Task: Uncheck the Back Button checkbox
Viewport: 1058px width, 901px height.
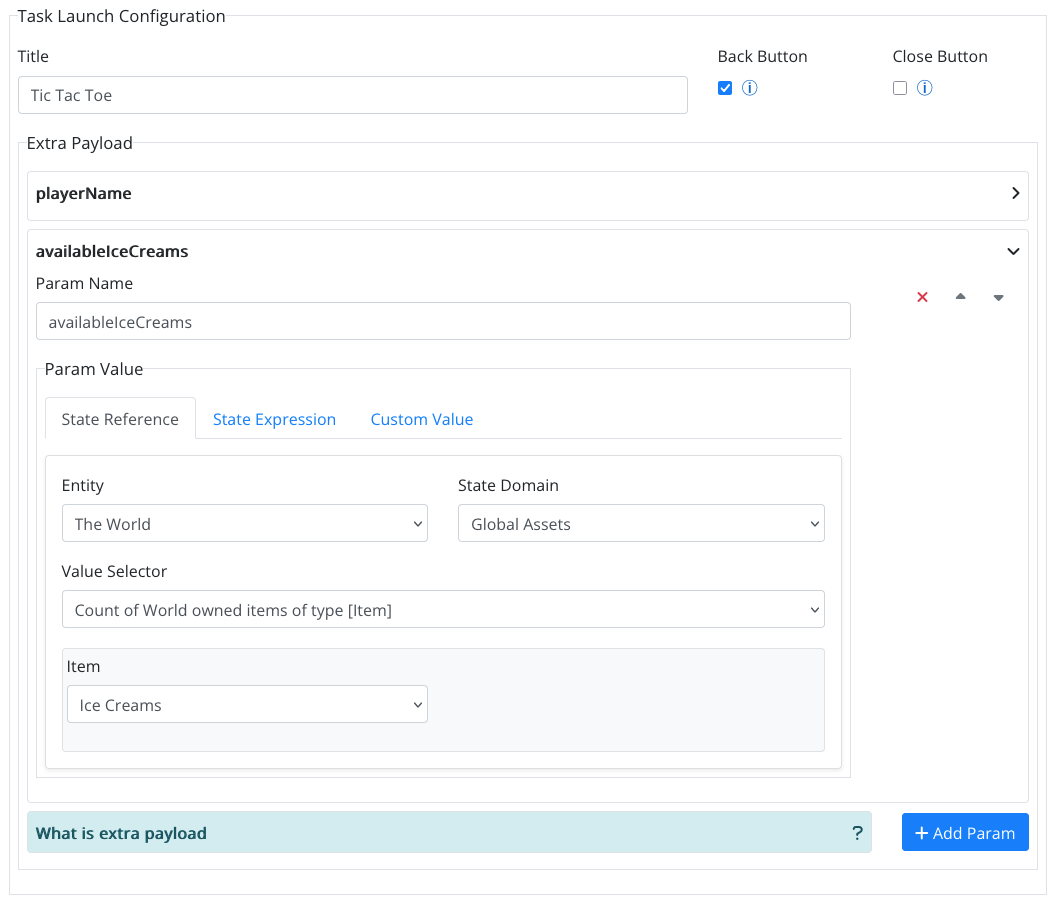Action: (x=725, y=88)
